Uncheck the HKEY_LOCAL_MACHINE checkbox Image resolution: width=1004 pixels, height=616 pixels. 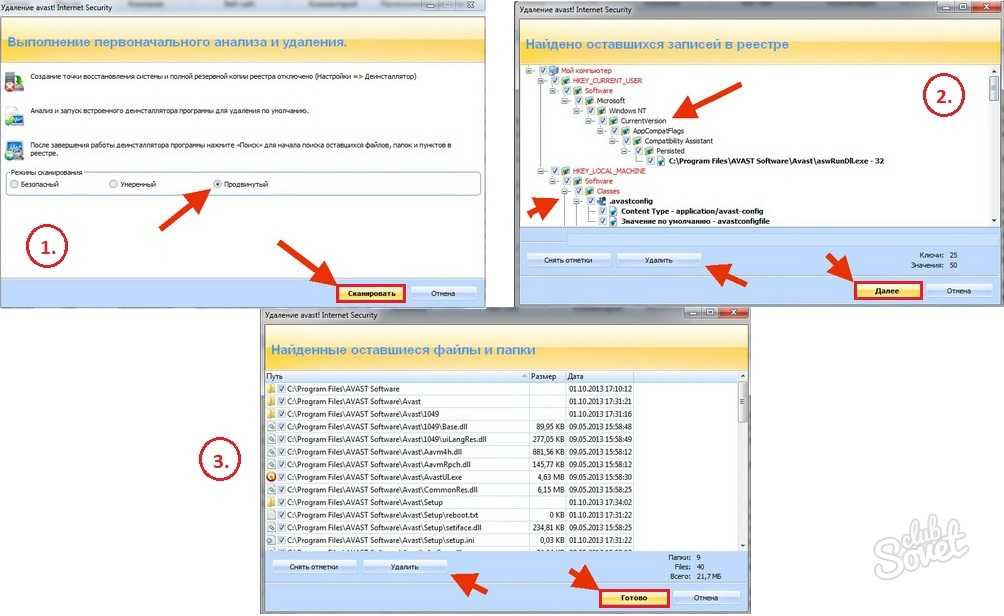click(553, 171)
